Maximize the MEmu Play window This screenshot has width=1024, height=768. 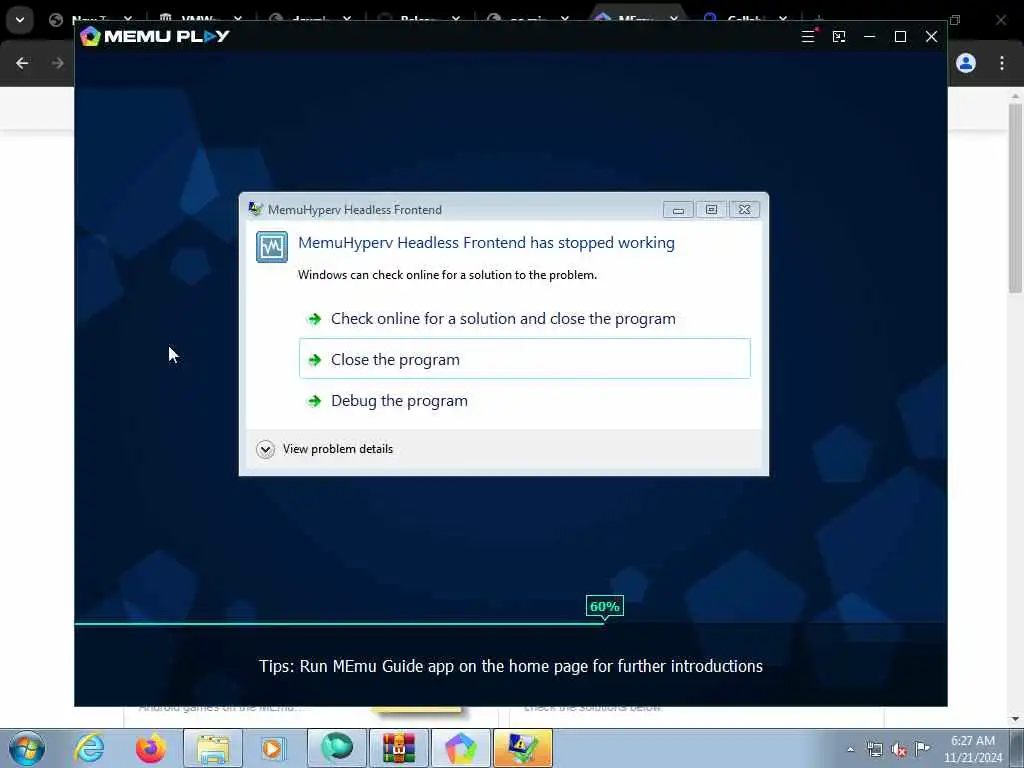click(900, 37)
